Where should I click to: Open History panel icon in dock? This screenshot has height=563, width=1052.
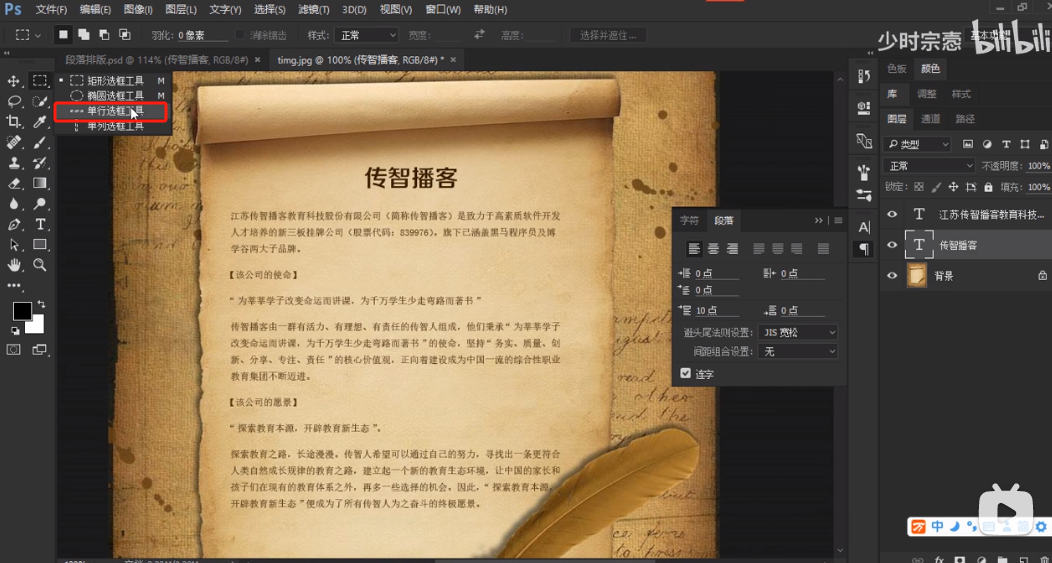point(864,76)
